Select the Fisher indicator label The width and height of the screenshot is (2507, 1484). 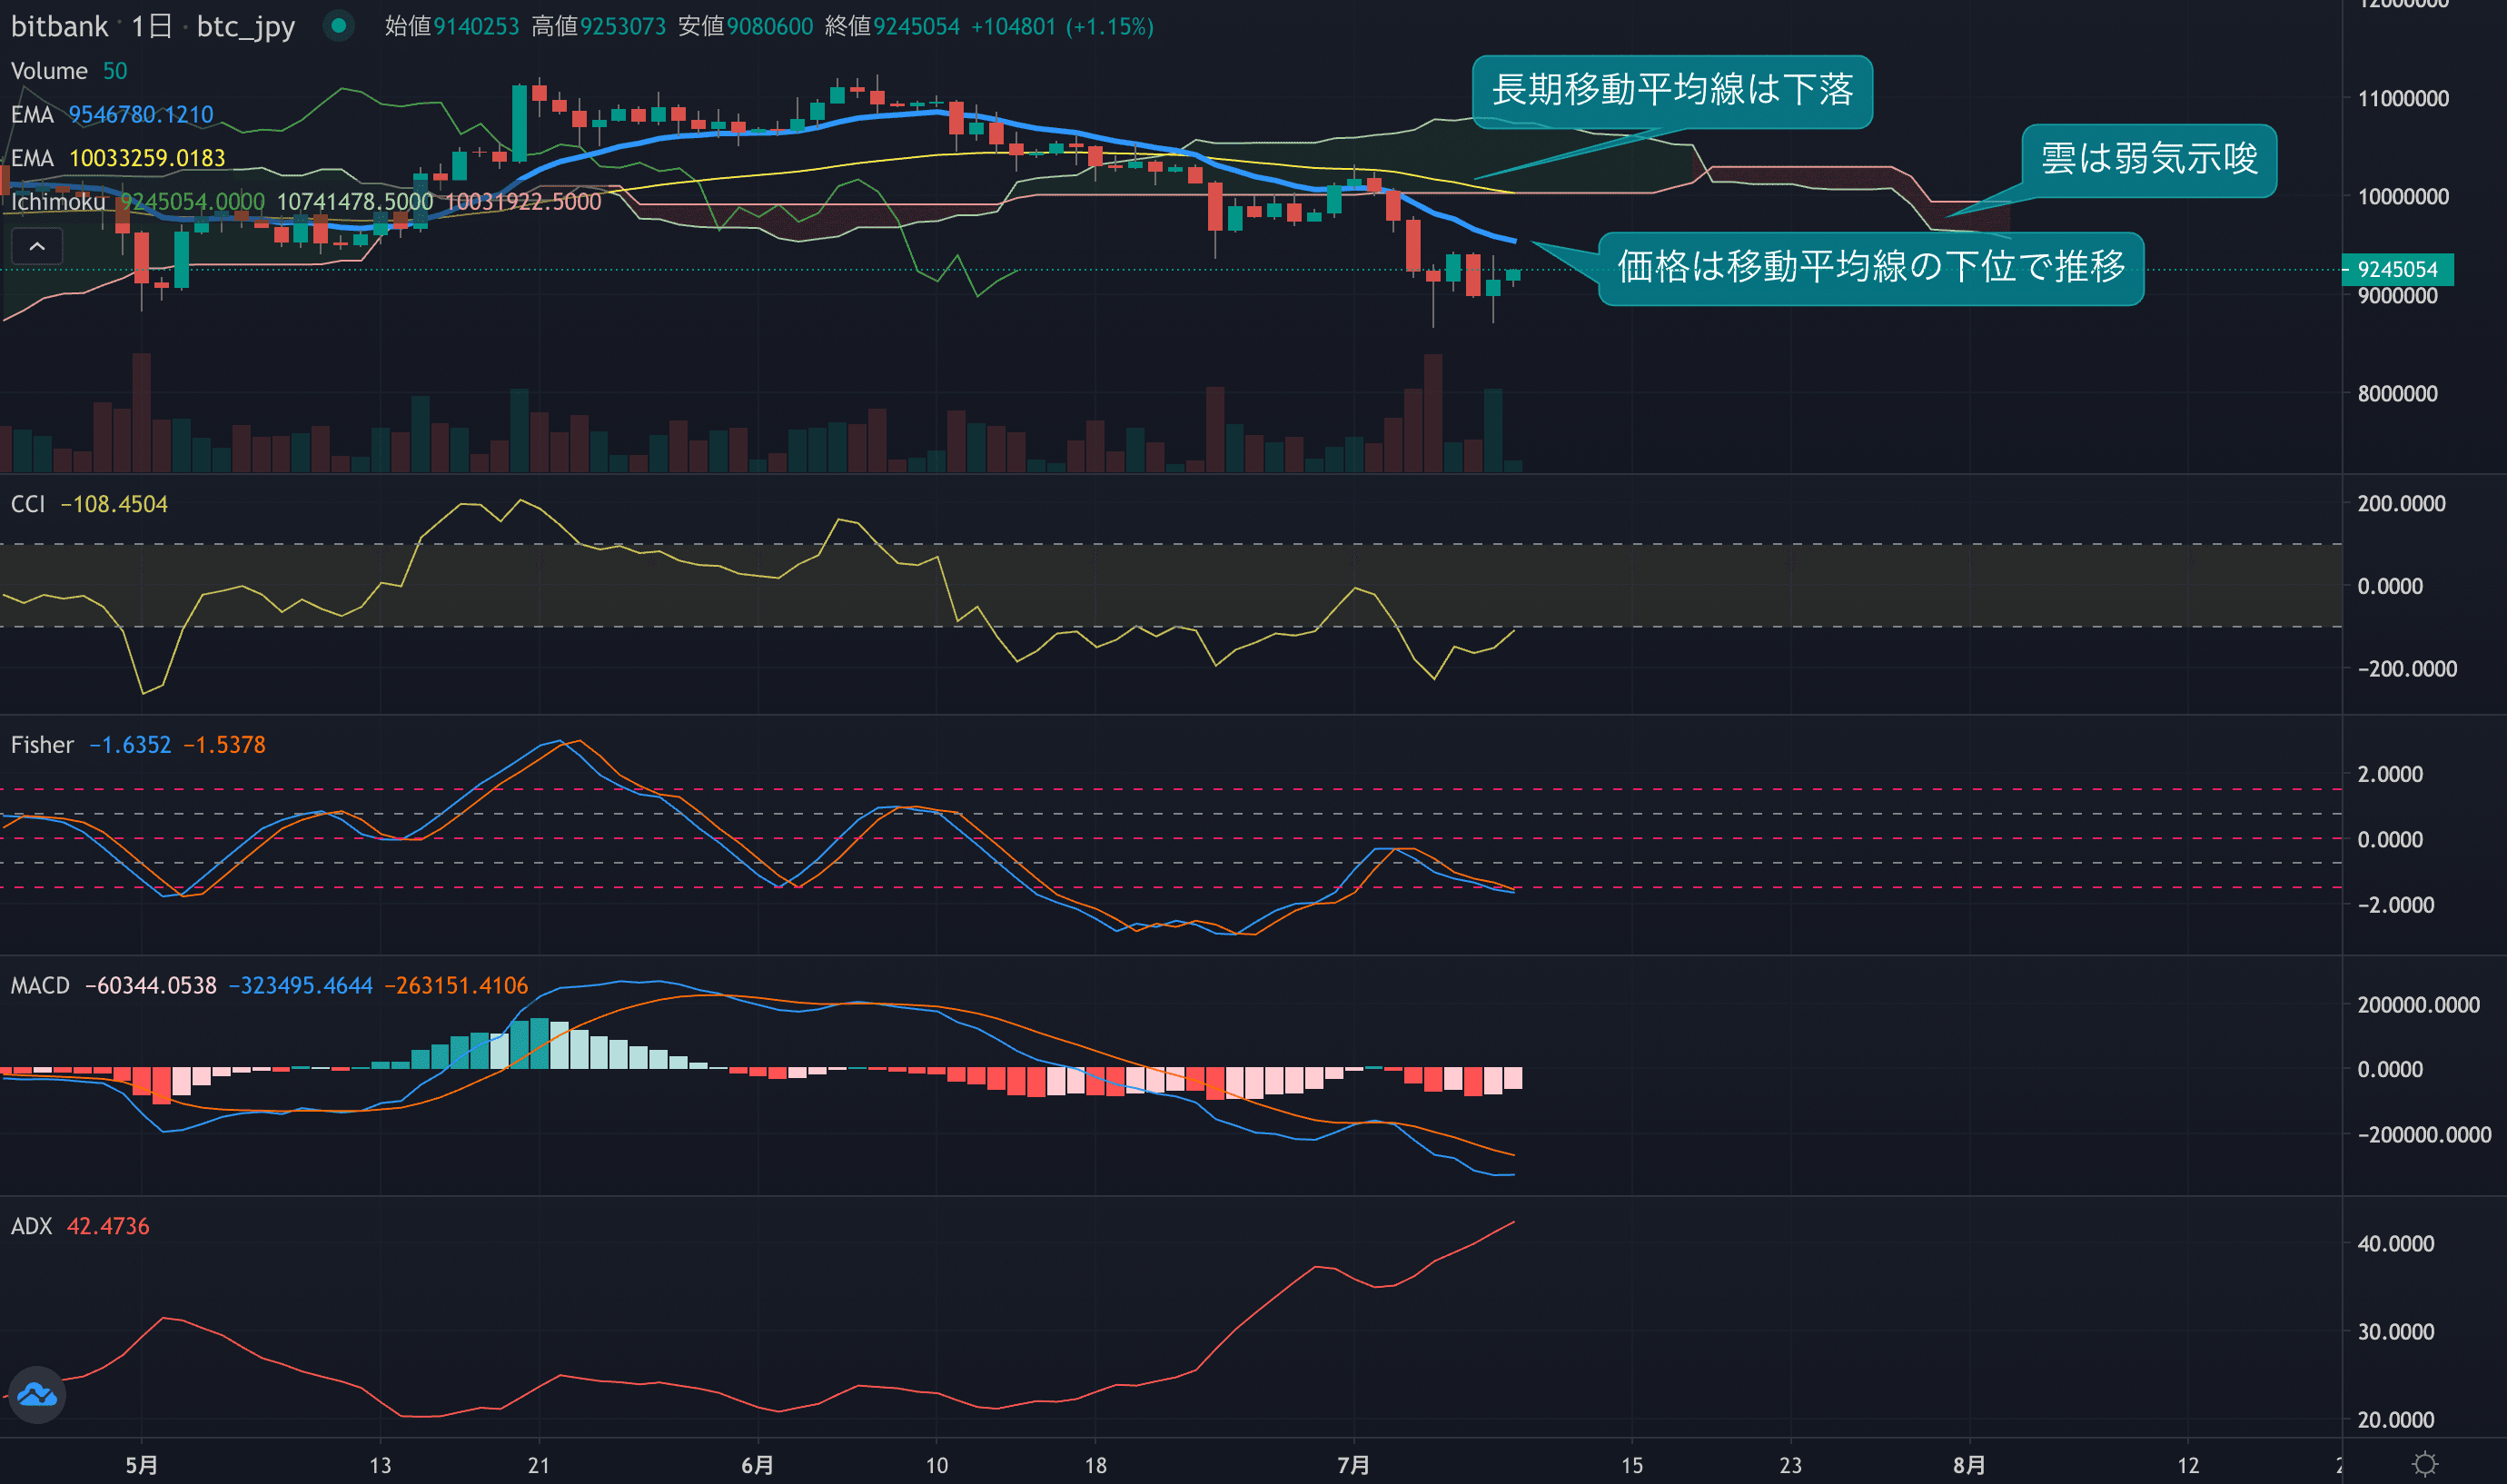[x=42, y=745]
